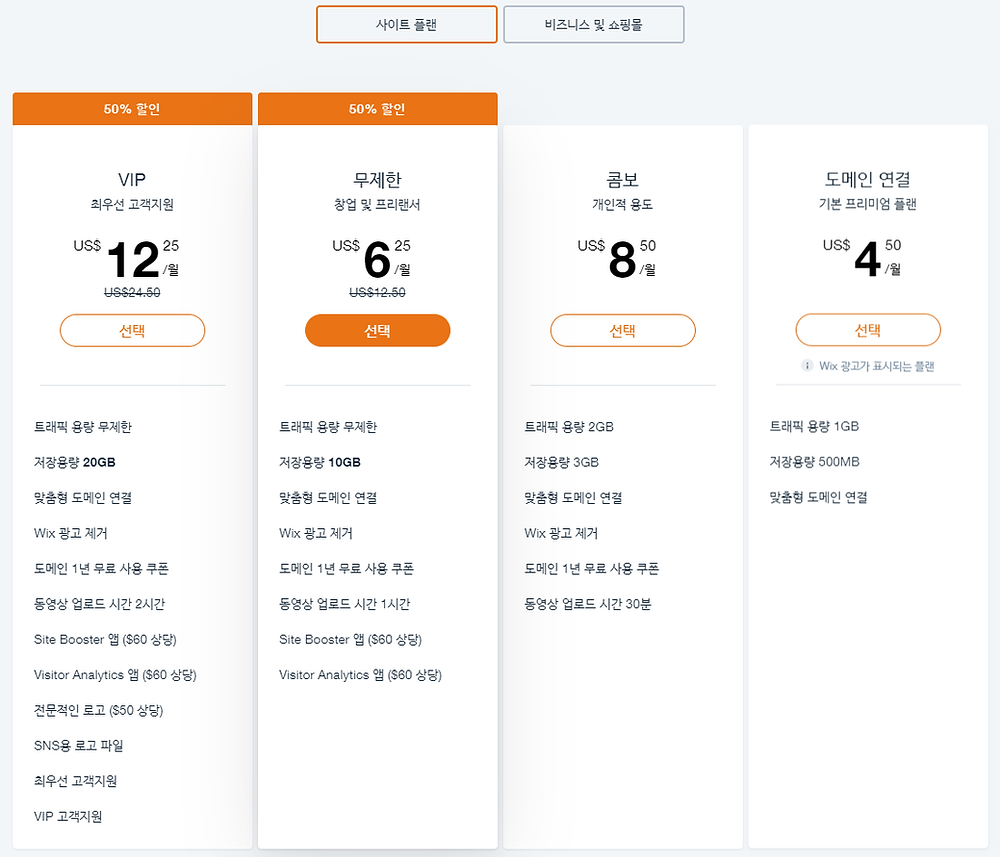This screenshot has height=857, width=1000.
Task: Click 저장용량 500MB feature
Action: click(814, 462)
